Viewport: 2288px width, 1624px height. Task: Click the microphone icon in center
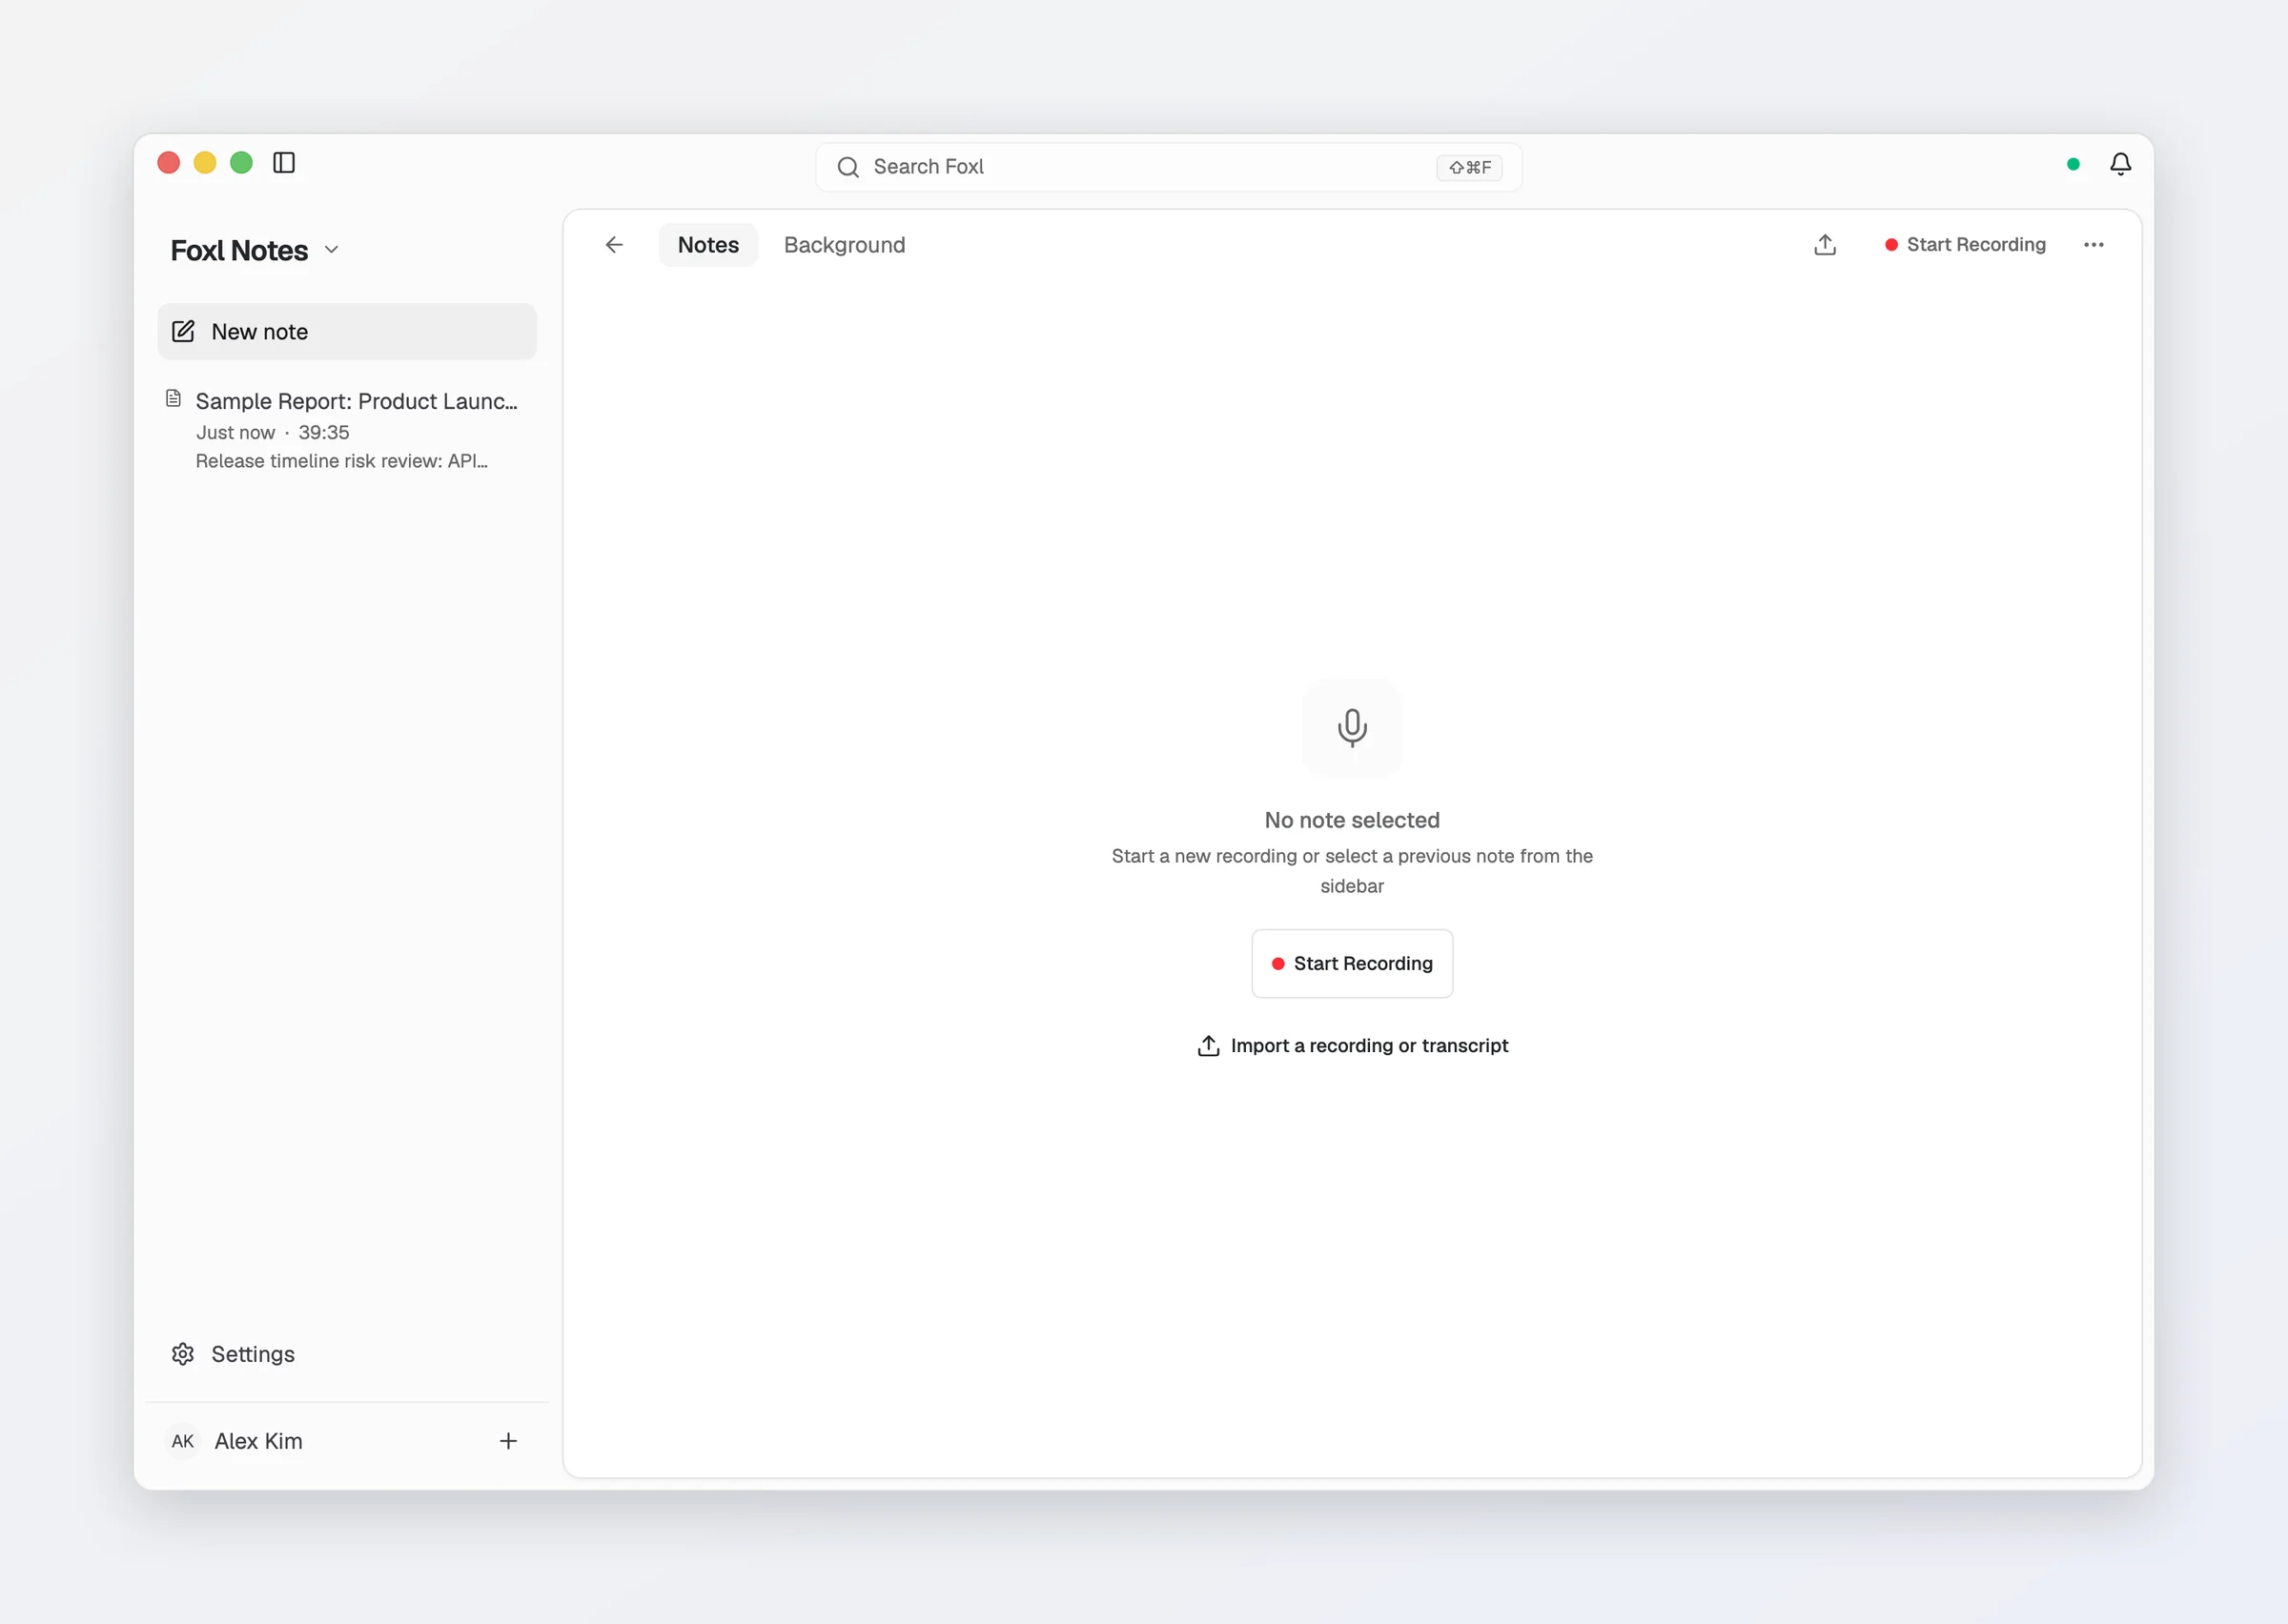click(1352, 728)
